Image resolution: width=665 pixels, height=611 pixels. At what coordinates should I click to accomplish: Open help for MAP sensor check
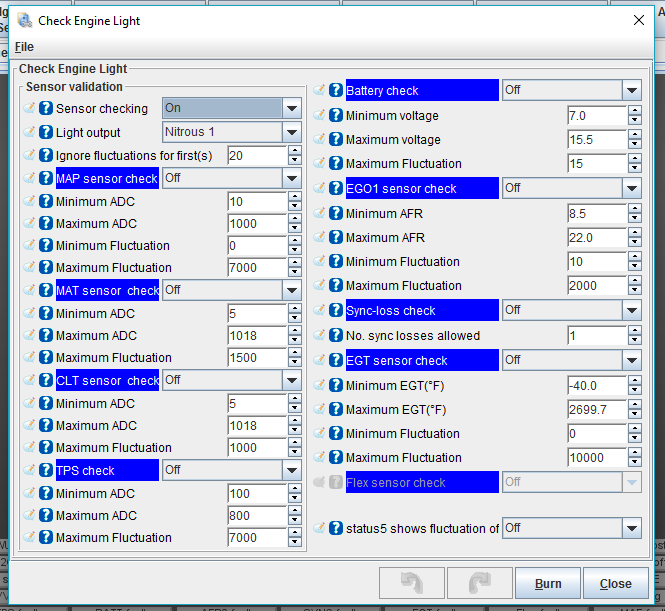click(x=46, y=178)
